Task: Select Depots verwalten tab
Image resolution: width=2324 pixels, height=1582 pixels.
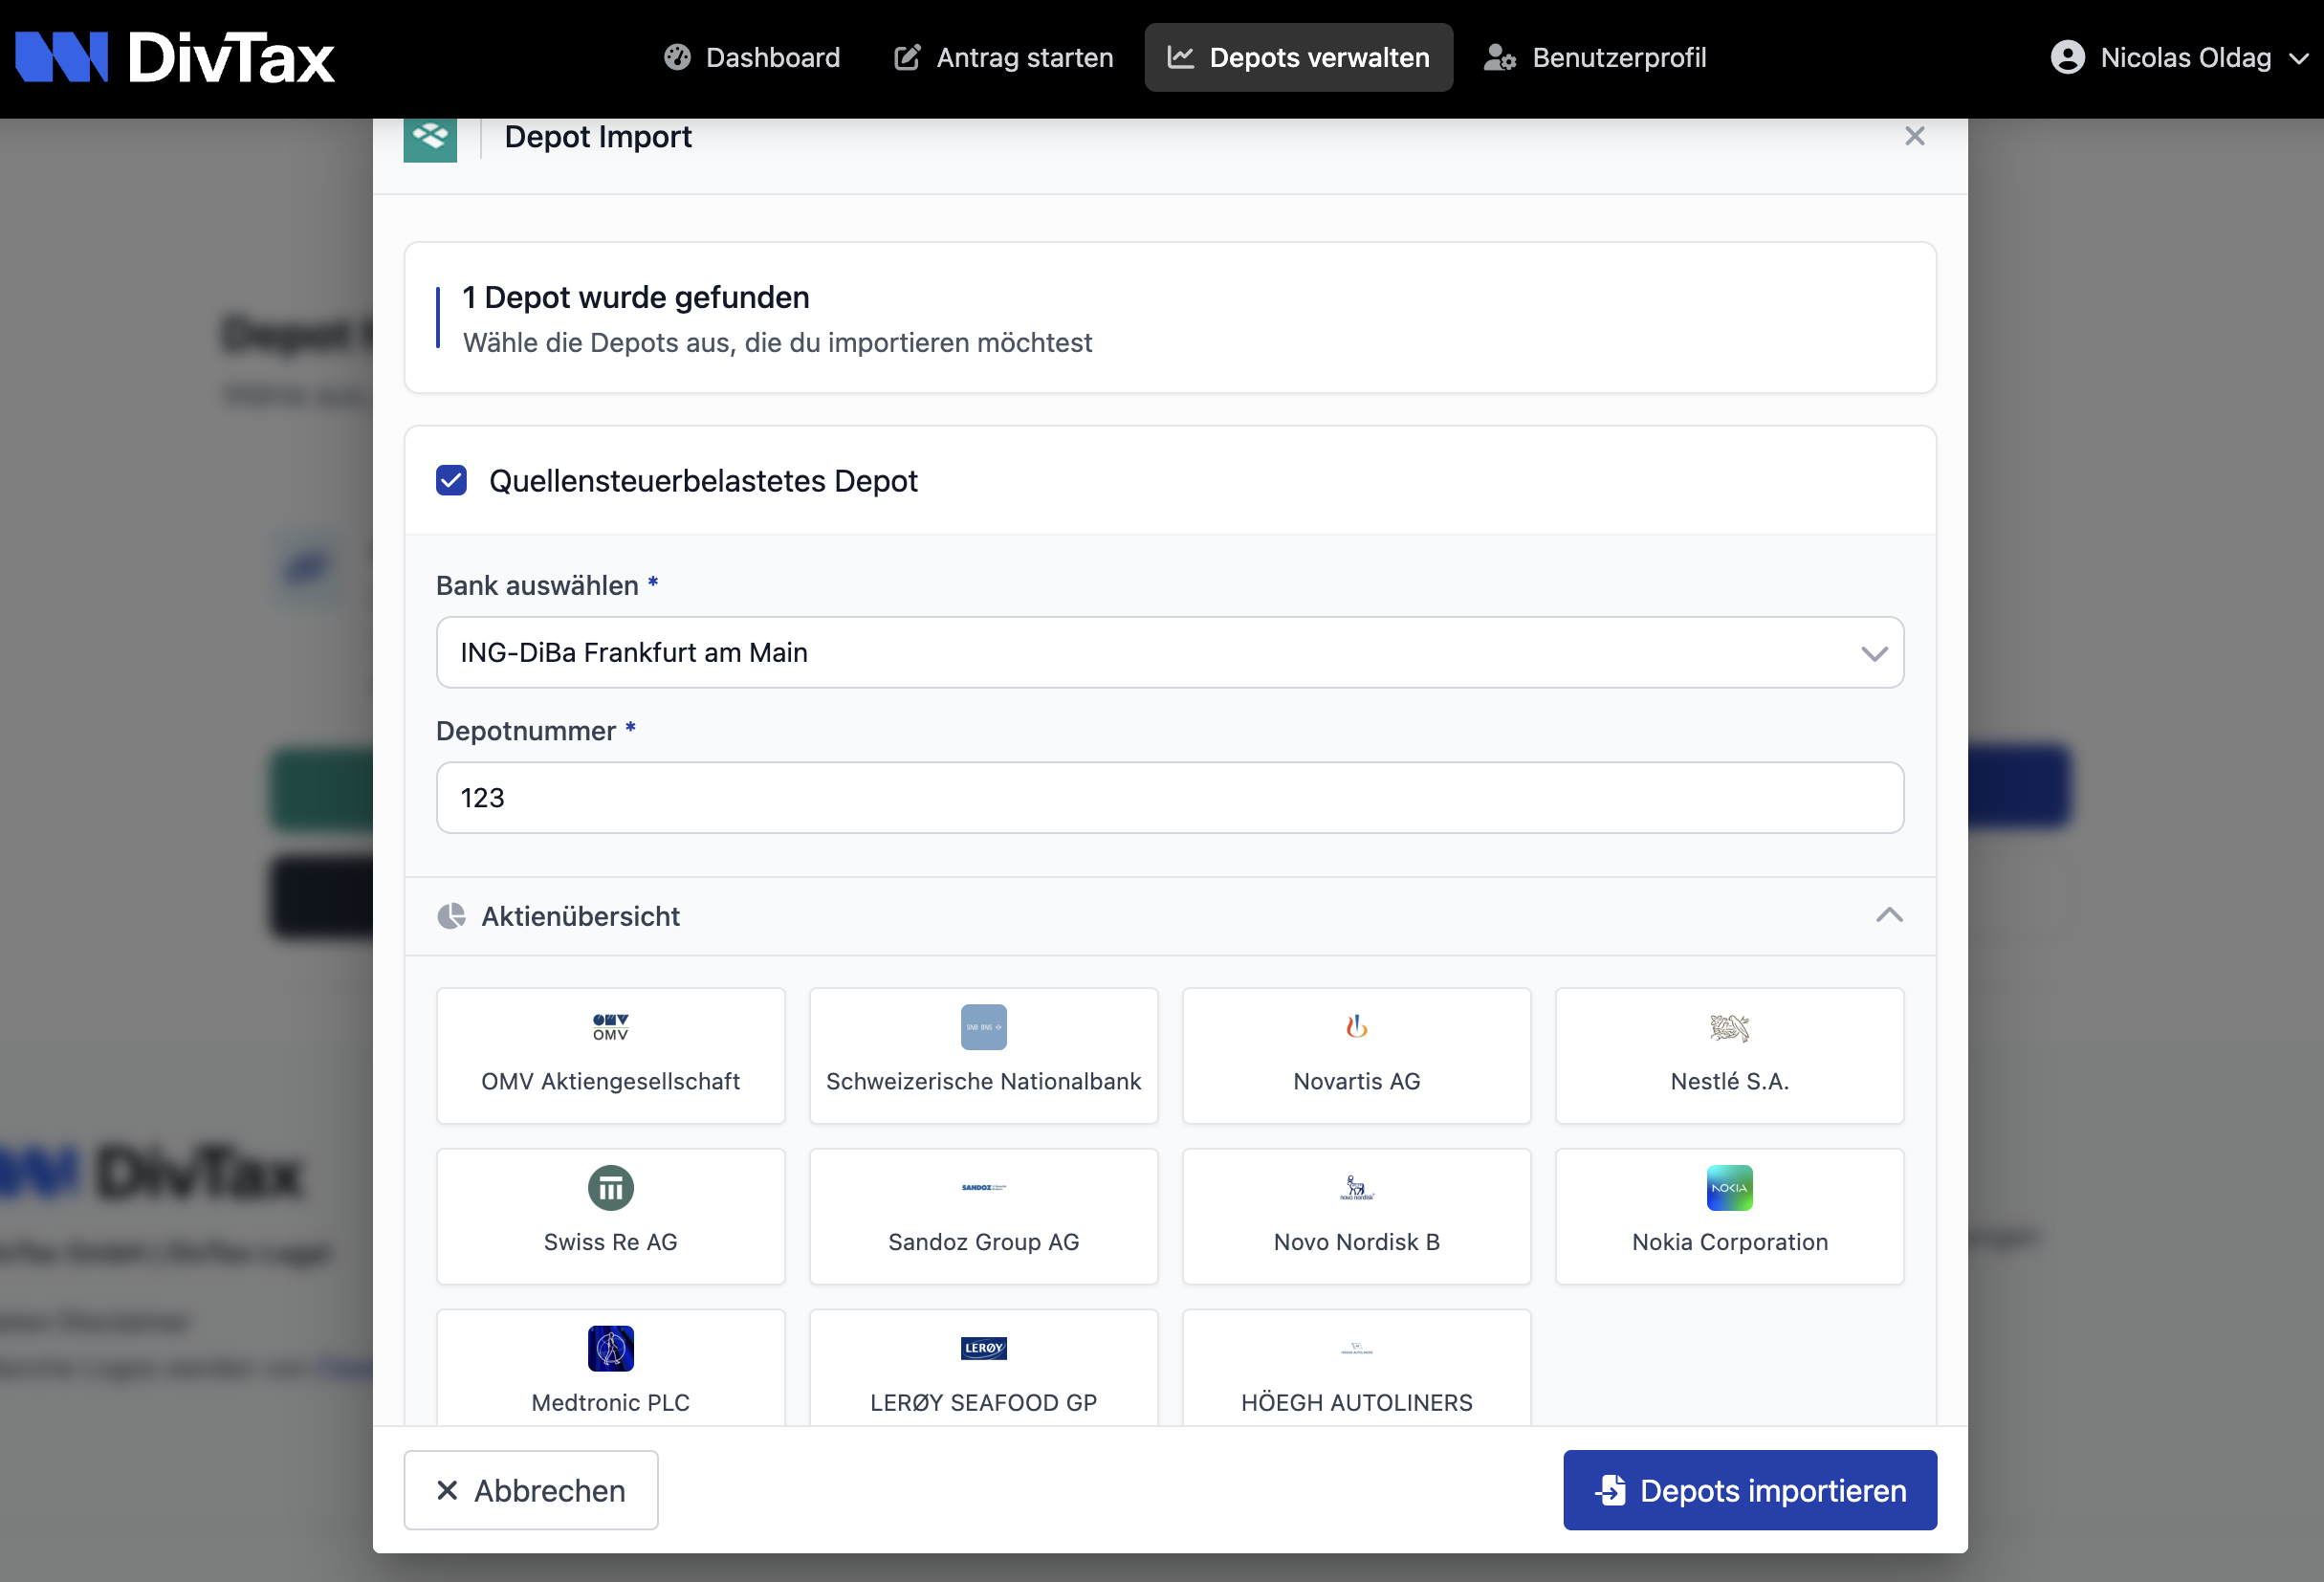Action: click(1298, 58)
